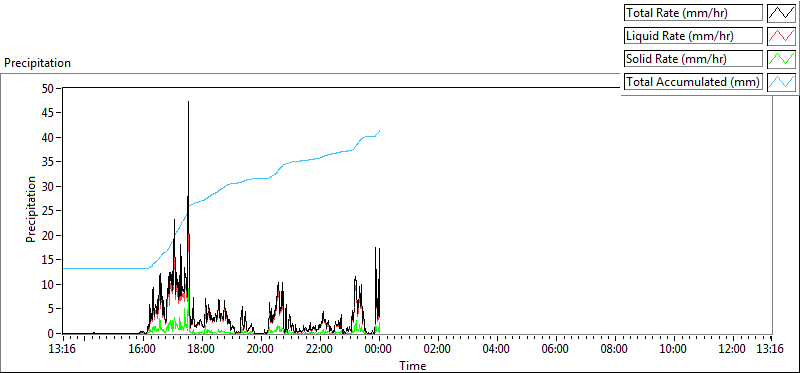This screenshot has height=373, width=800.
Task: Click the 25 value on the y-axis
Action: pos(48,211)
